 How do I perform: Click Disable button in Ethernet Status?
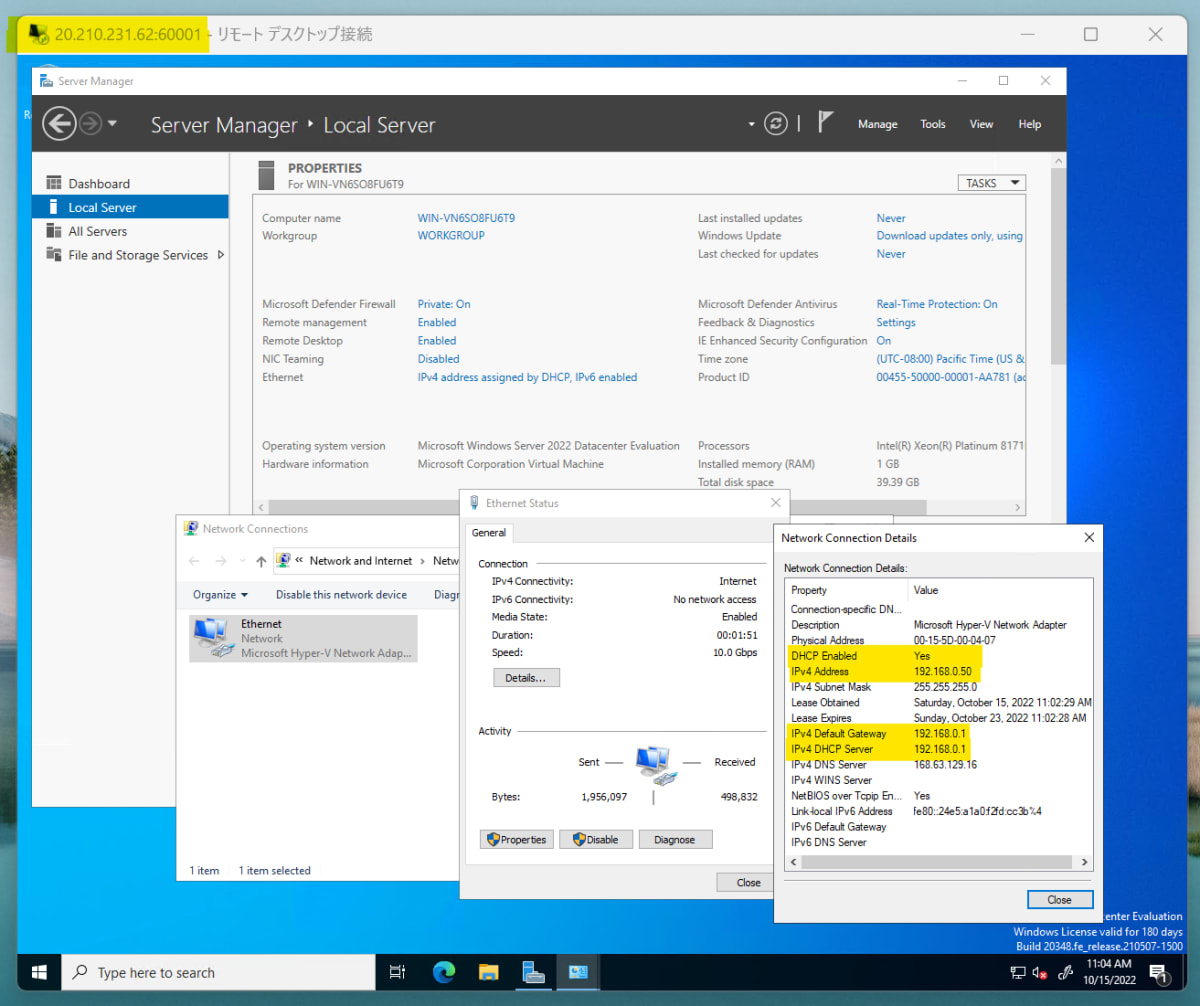[x=596, y=840]
